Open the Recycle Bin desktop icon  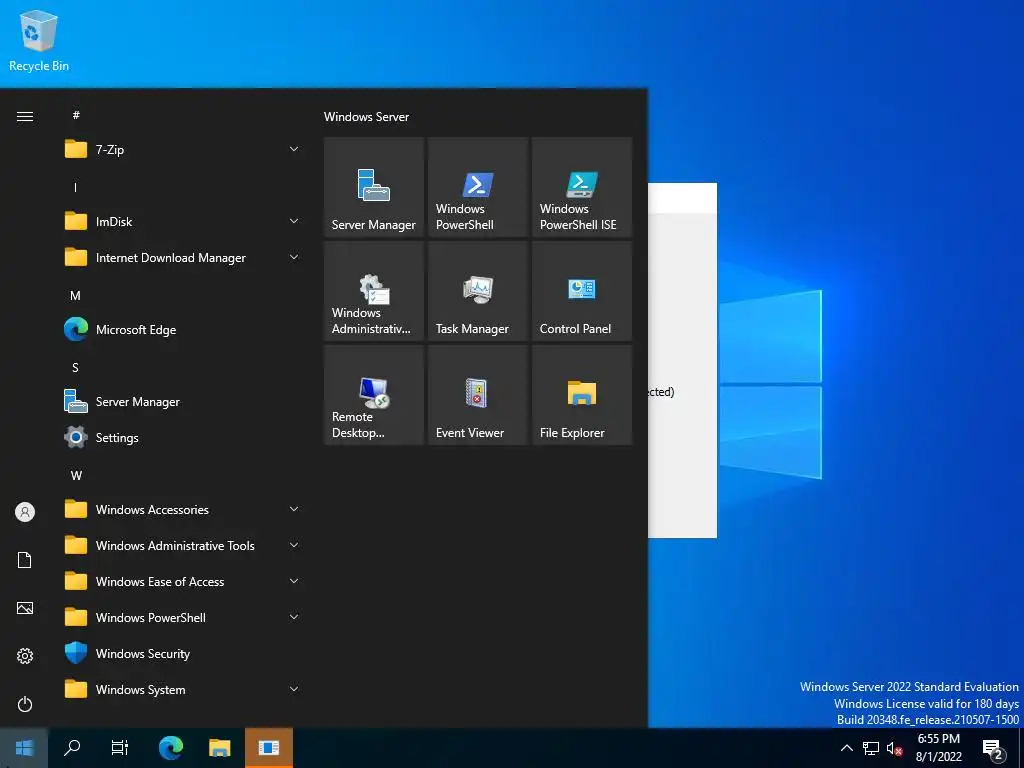coord(39,41)
